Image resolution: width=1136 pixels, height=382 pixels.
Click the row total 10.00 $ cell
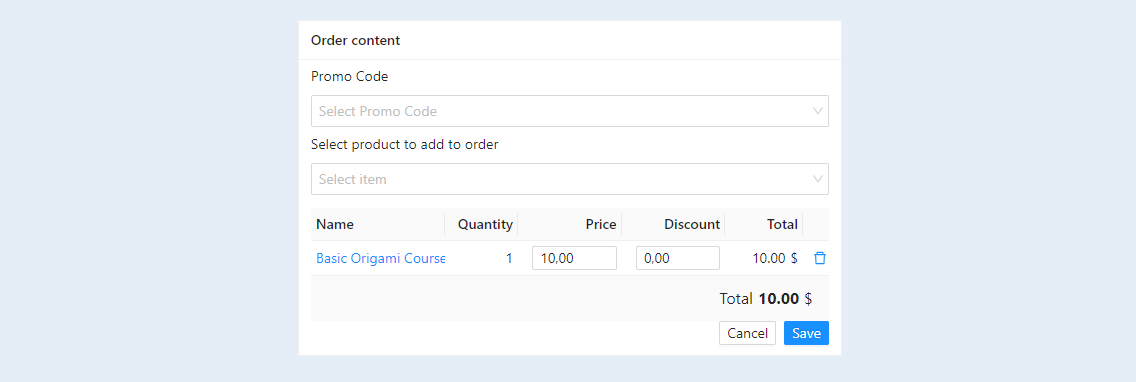[x=774, y=258]
